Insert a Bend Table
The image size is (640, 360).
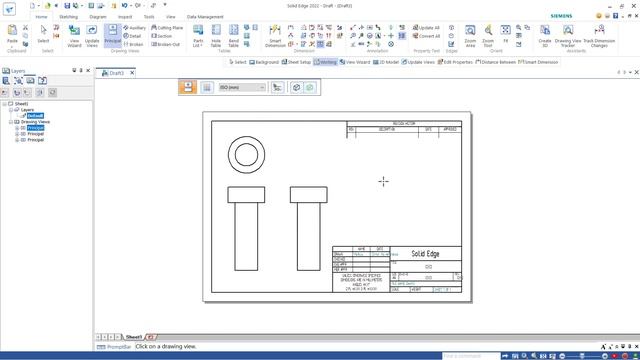233,36
